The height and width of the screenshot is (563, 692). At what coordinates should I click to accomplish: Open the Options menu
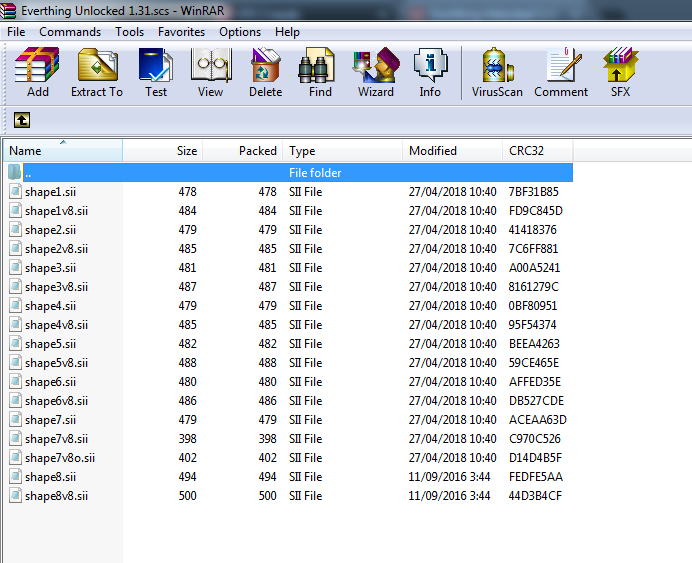[x=240, y=32]
